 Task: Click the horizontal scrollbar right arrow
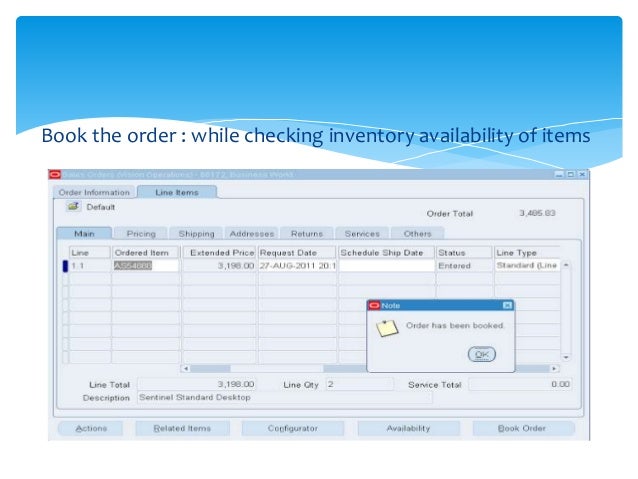(554, 368)
